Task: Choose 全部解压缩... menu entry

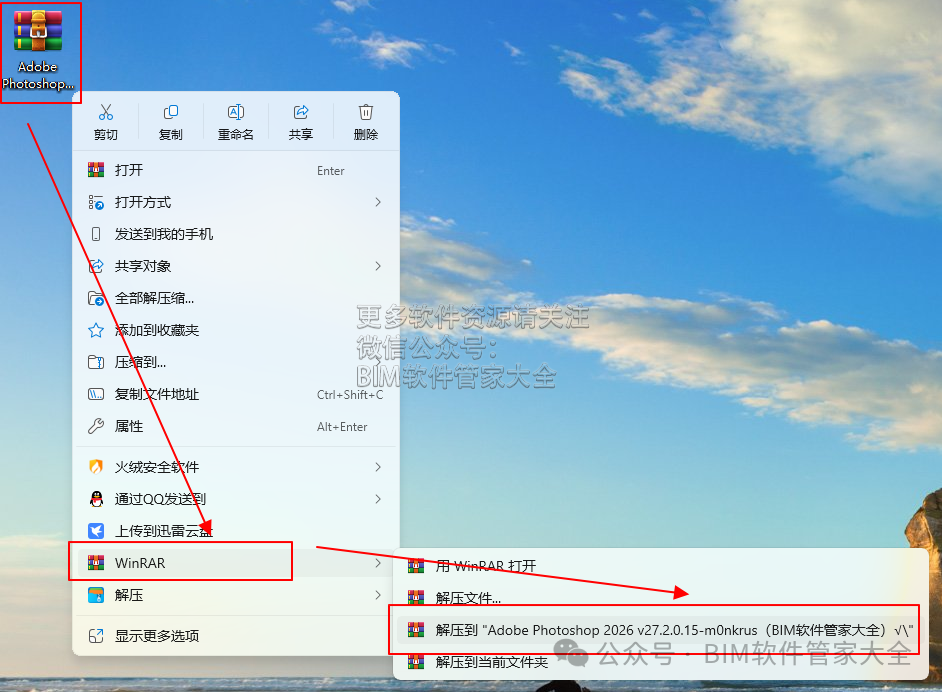Action: (x=236, y=298)
